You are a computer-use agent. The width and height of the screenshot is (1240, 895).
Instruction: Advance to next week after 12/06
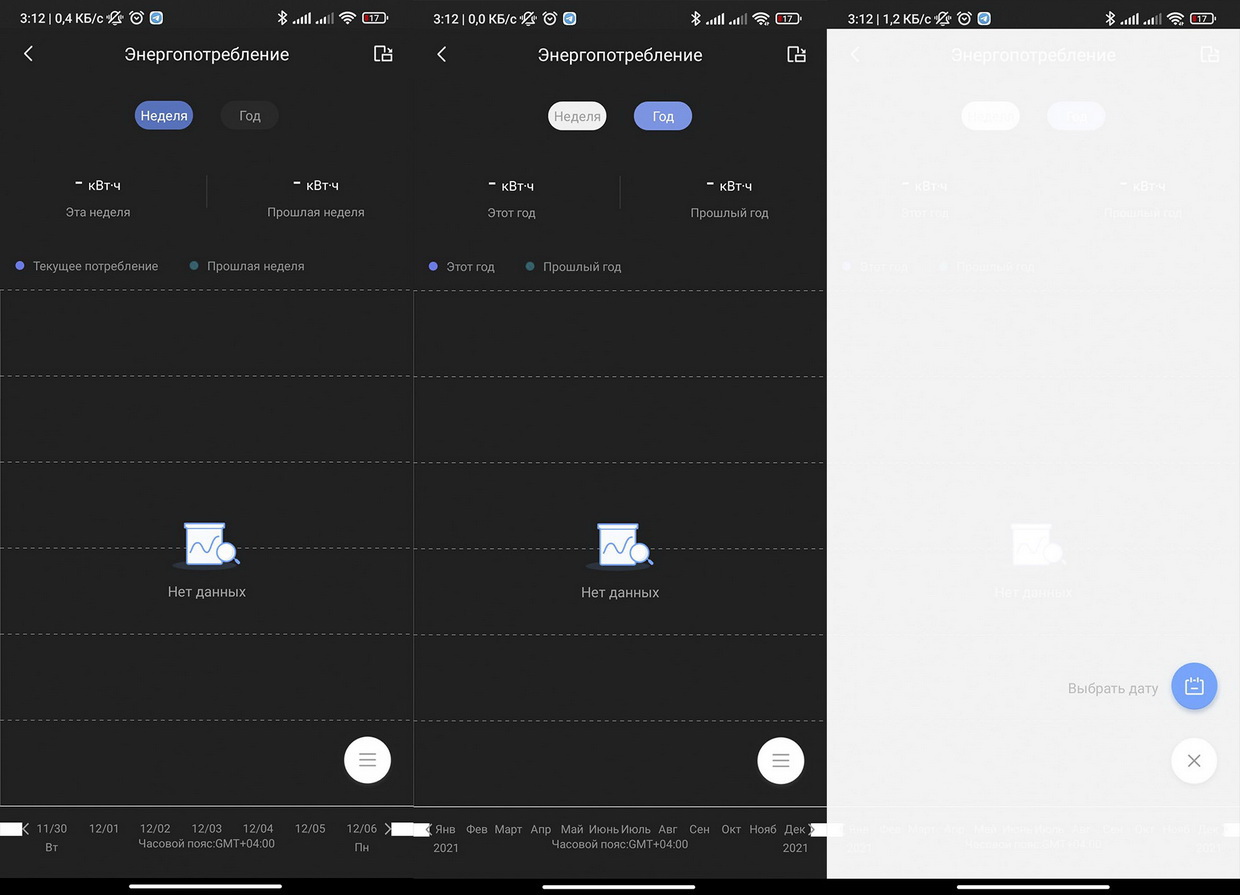point(388,829)
